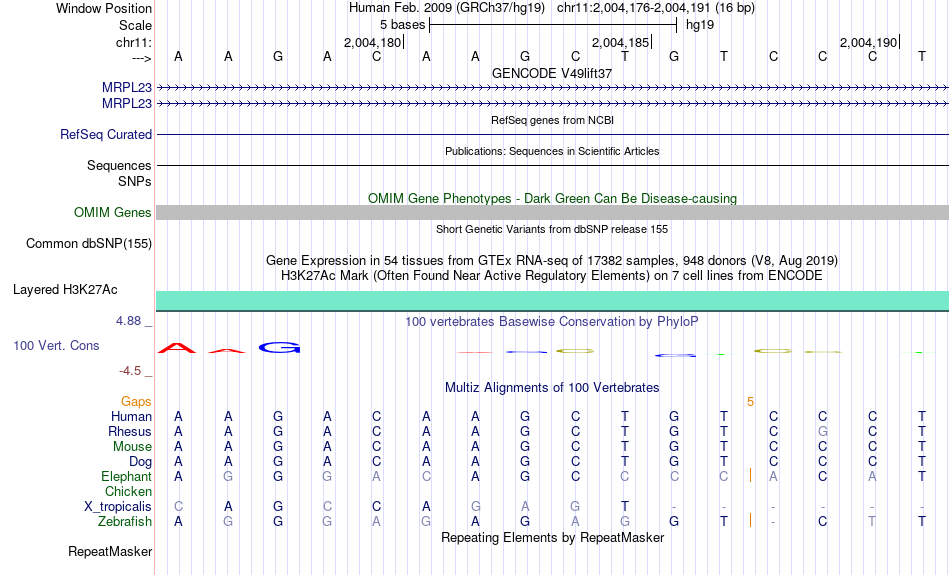Click the GTEx Gene Expression title

click(x=552, y=261)
